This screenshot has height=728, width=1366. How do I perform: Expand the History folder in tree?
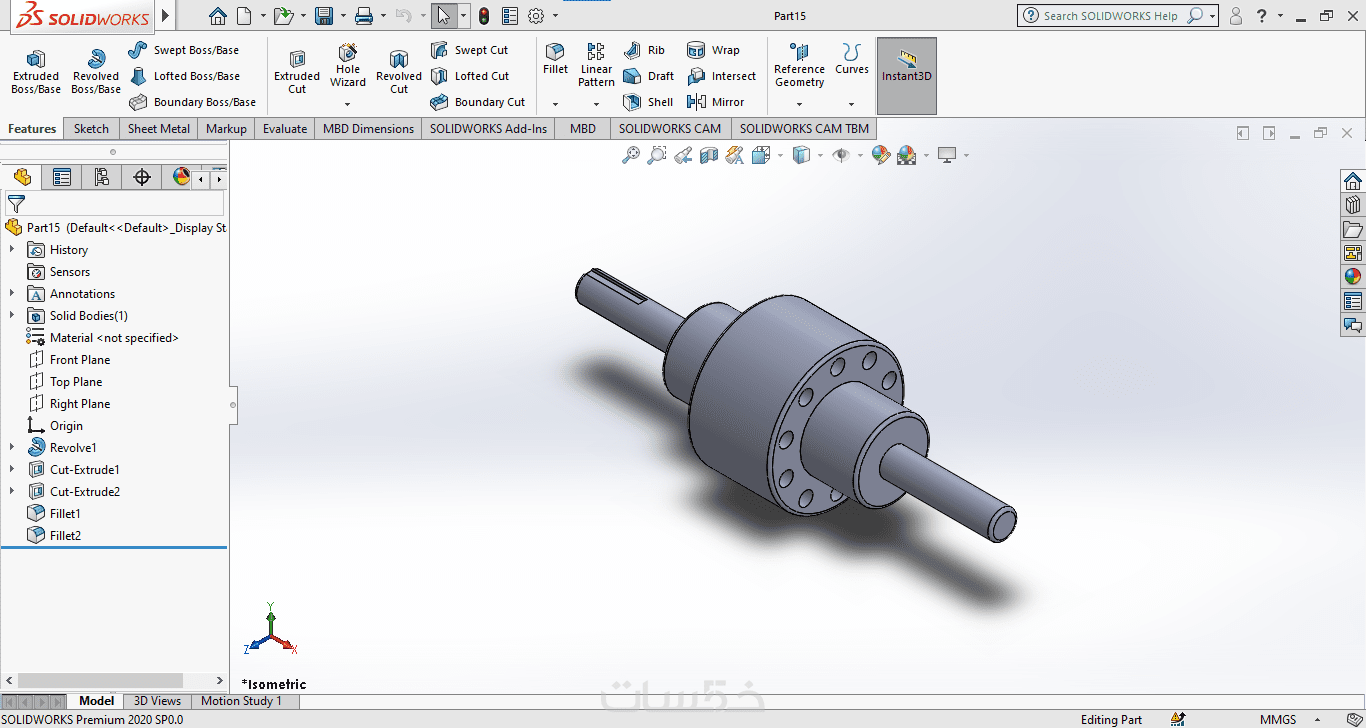[12, 250]
